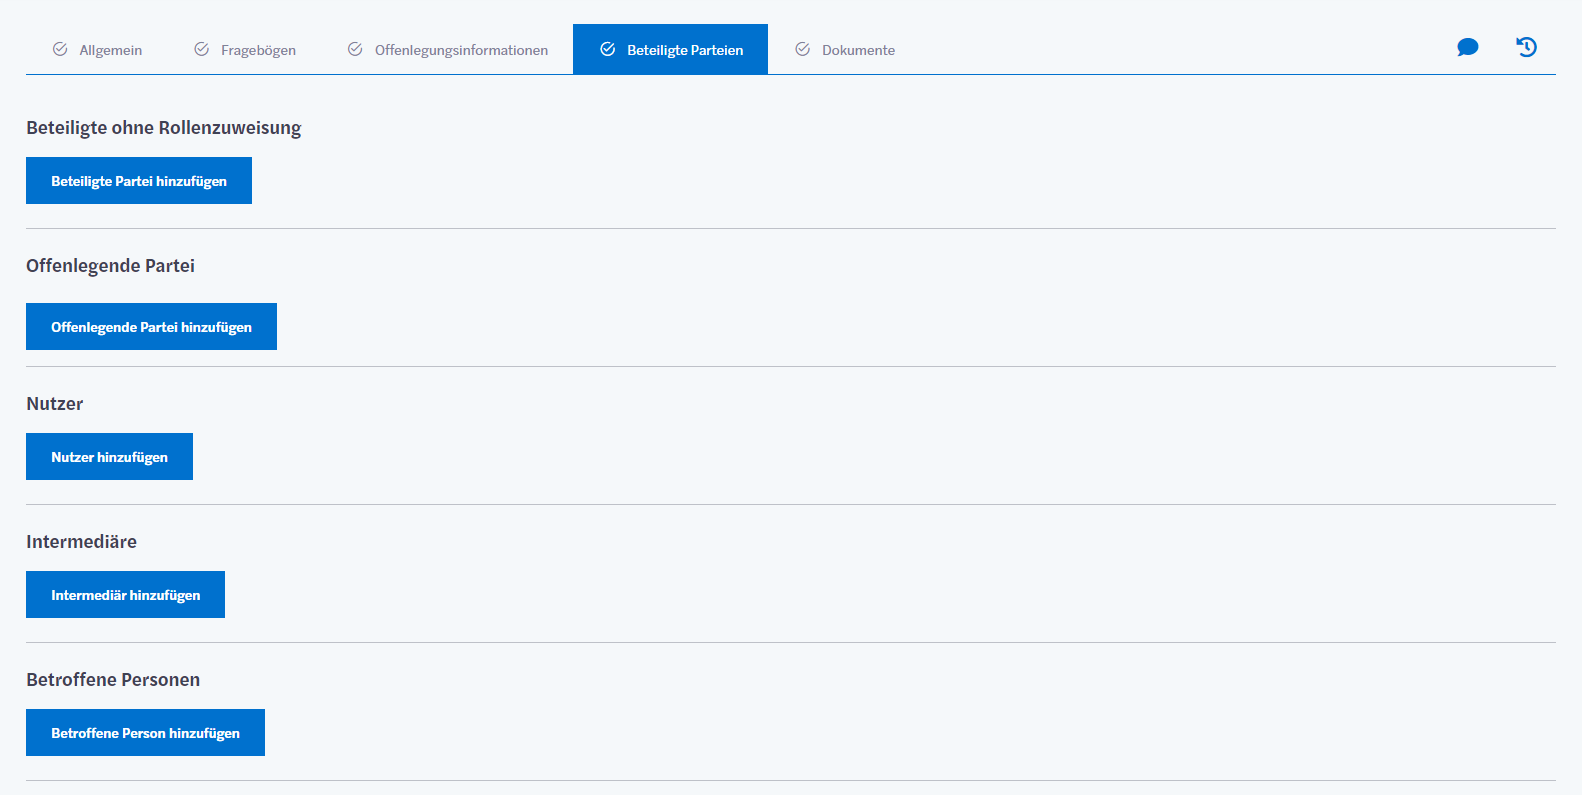
Task: Switch to the Dokumente tab
Action: (x=858, y=50)
